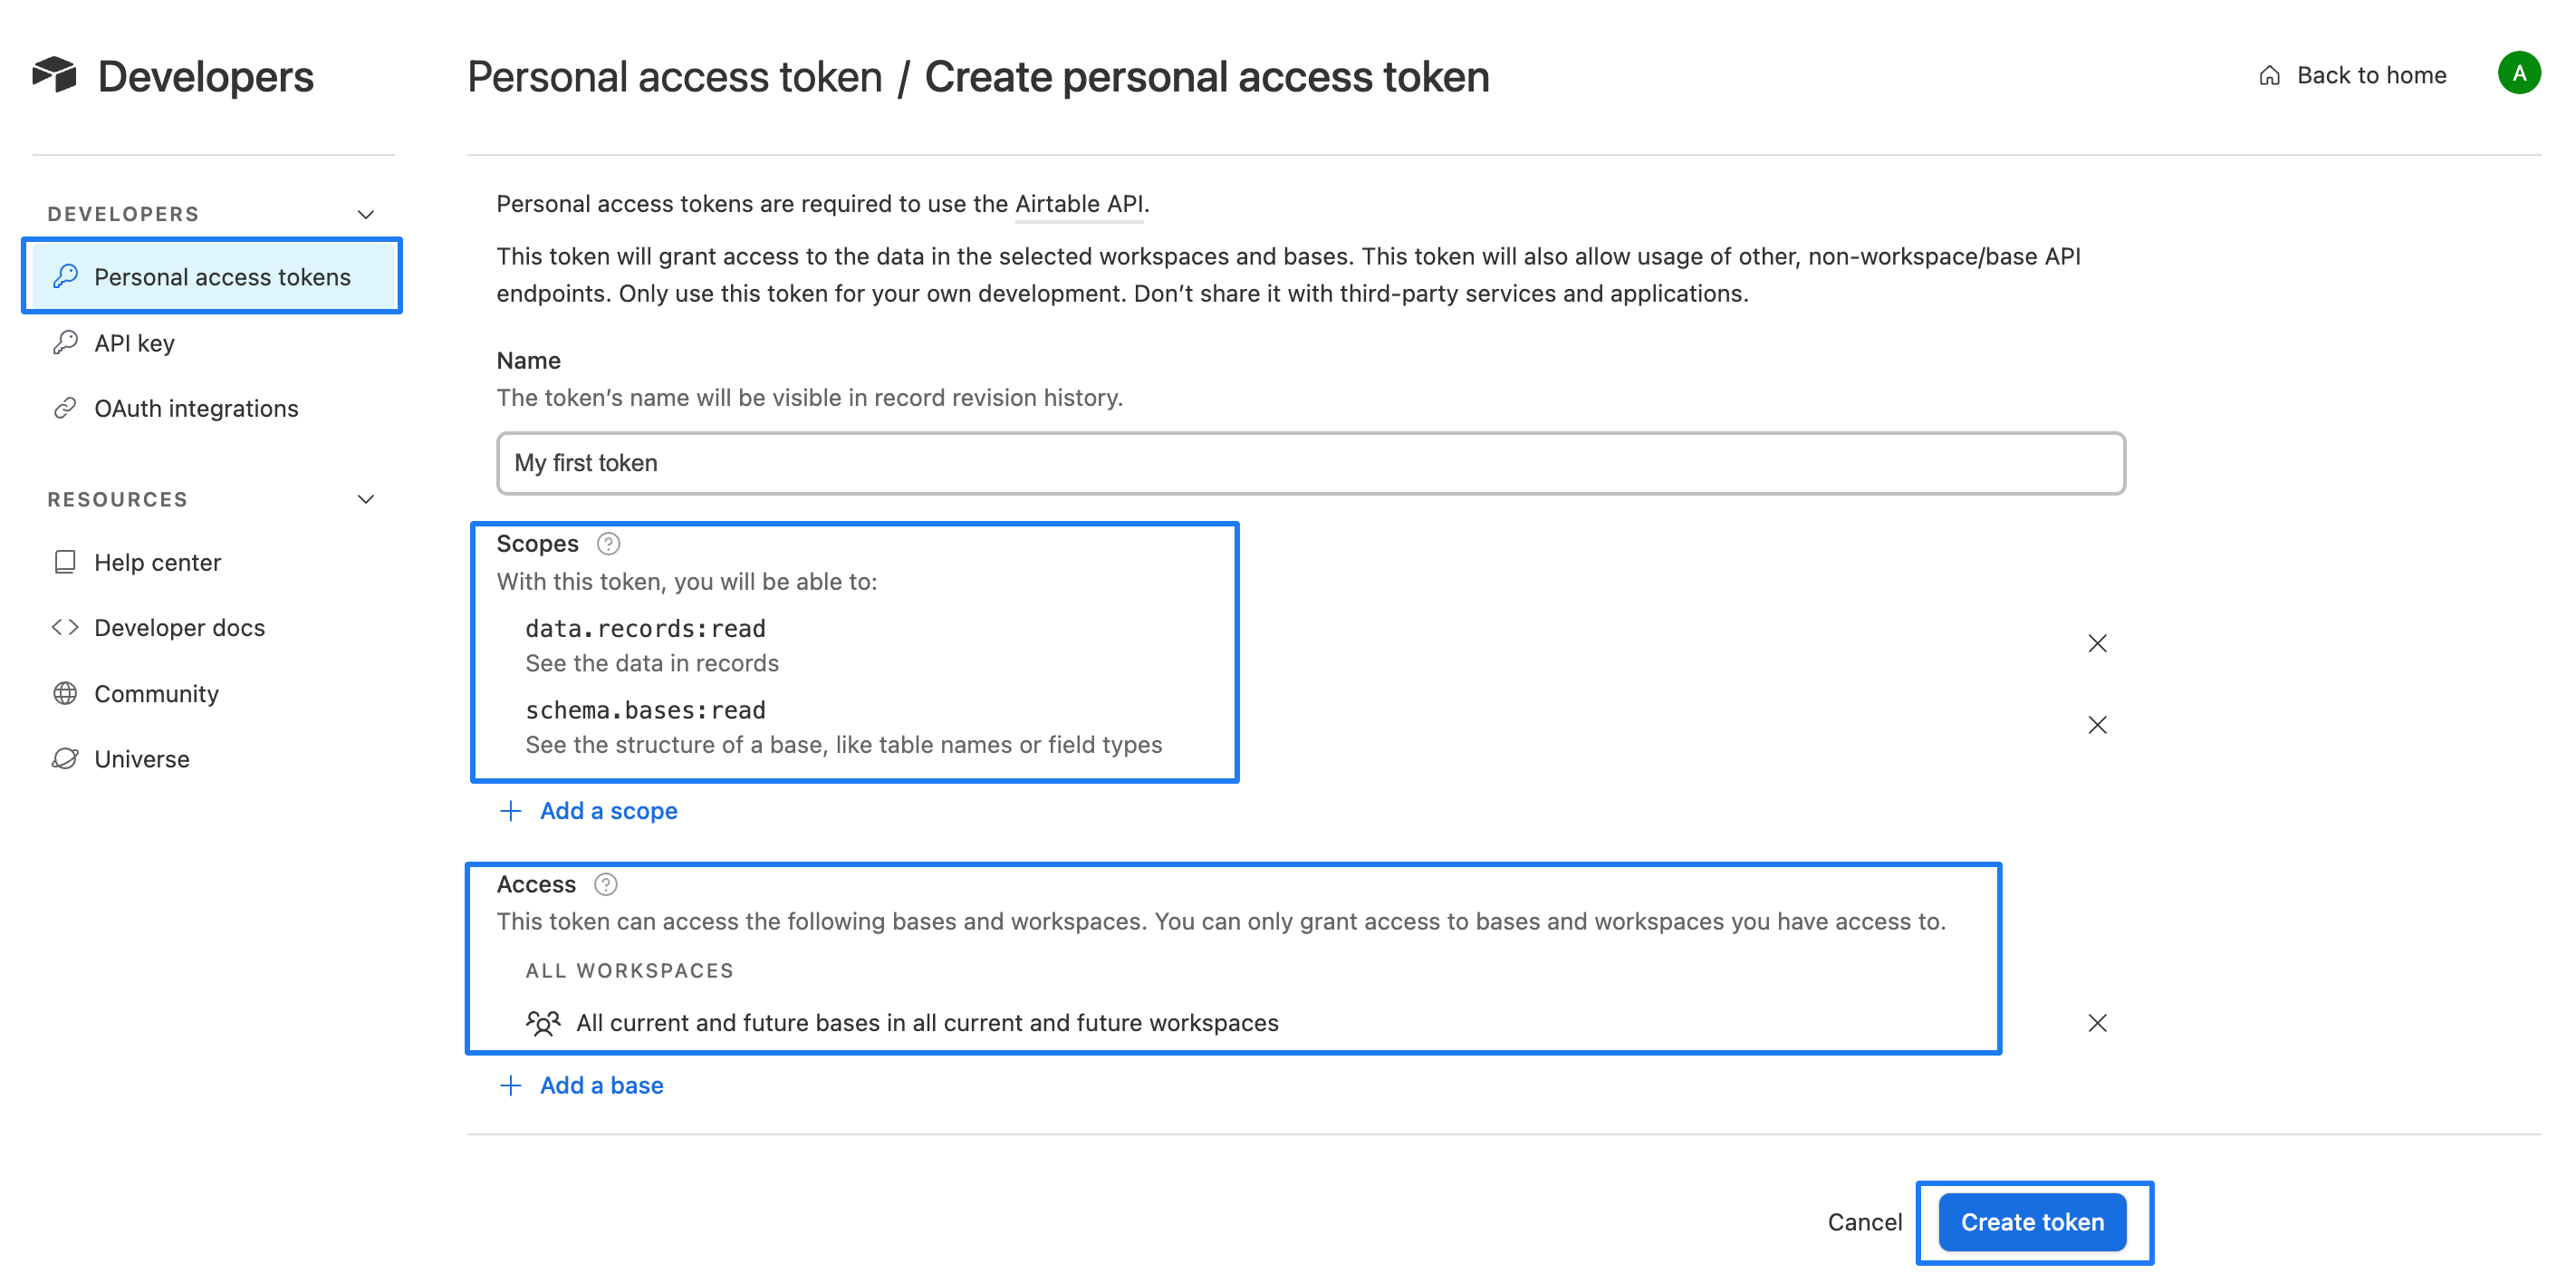Screen dimensions: 2576x1283
Task: Open the Access help tooltip icon
Action: [x=606, y=884]
